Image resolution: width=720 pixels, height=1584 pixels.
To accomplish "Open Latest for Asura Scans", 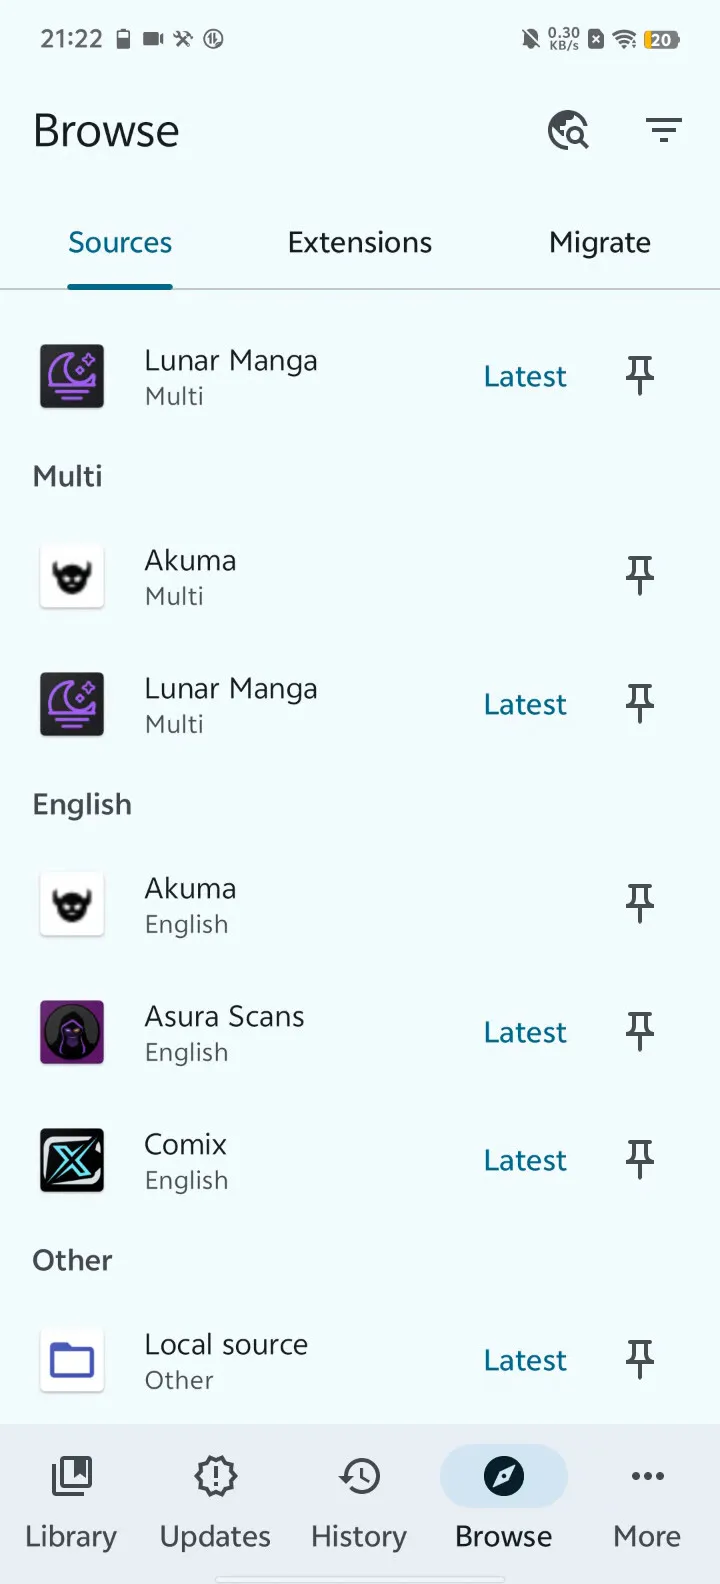I will 525,1032.
